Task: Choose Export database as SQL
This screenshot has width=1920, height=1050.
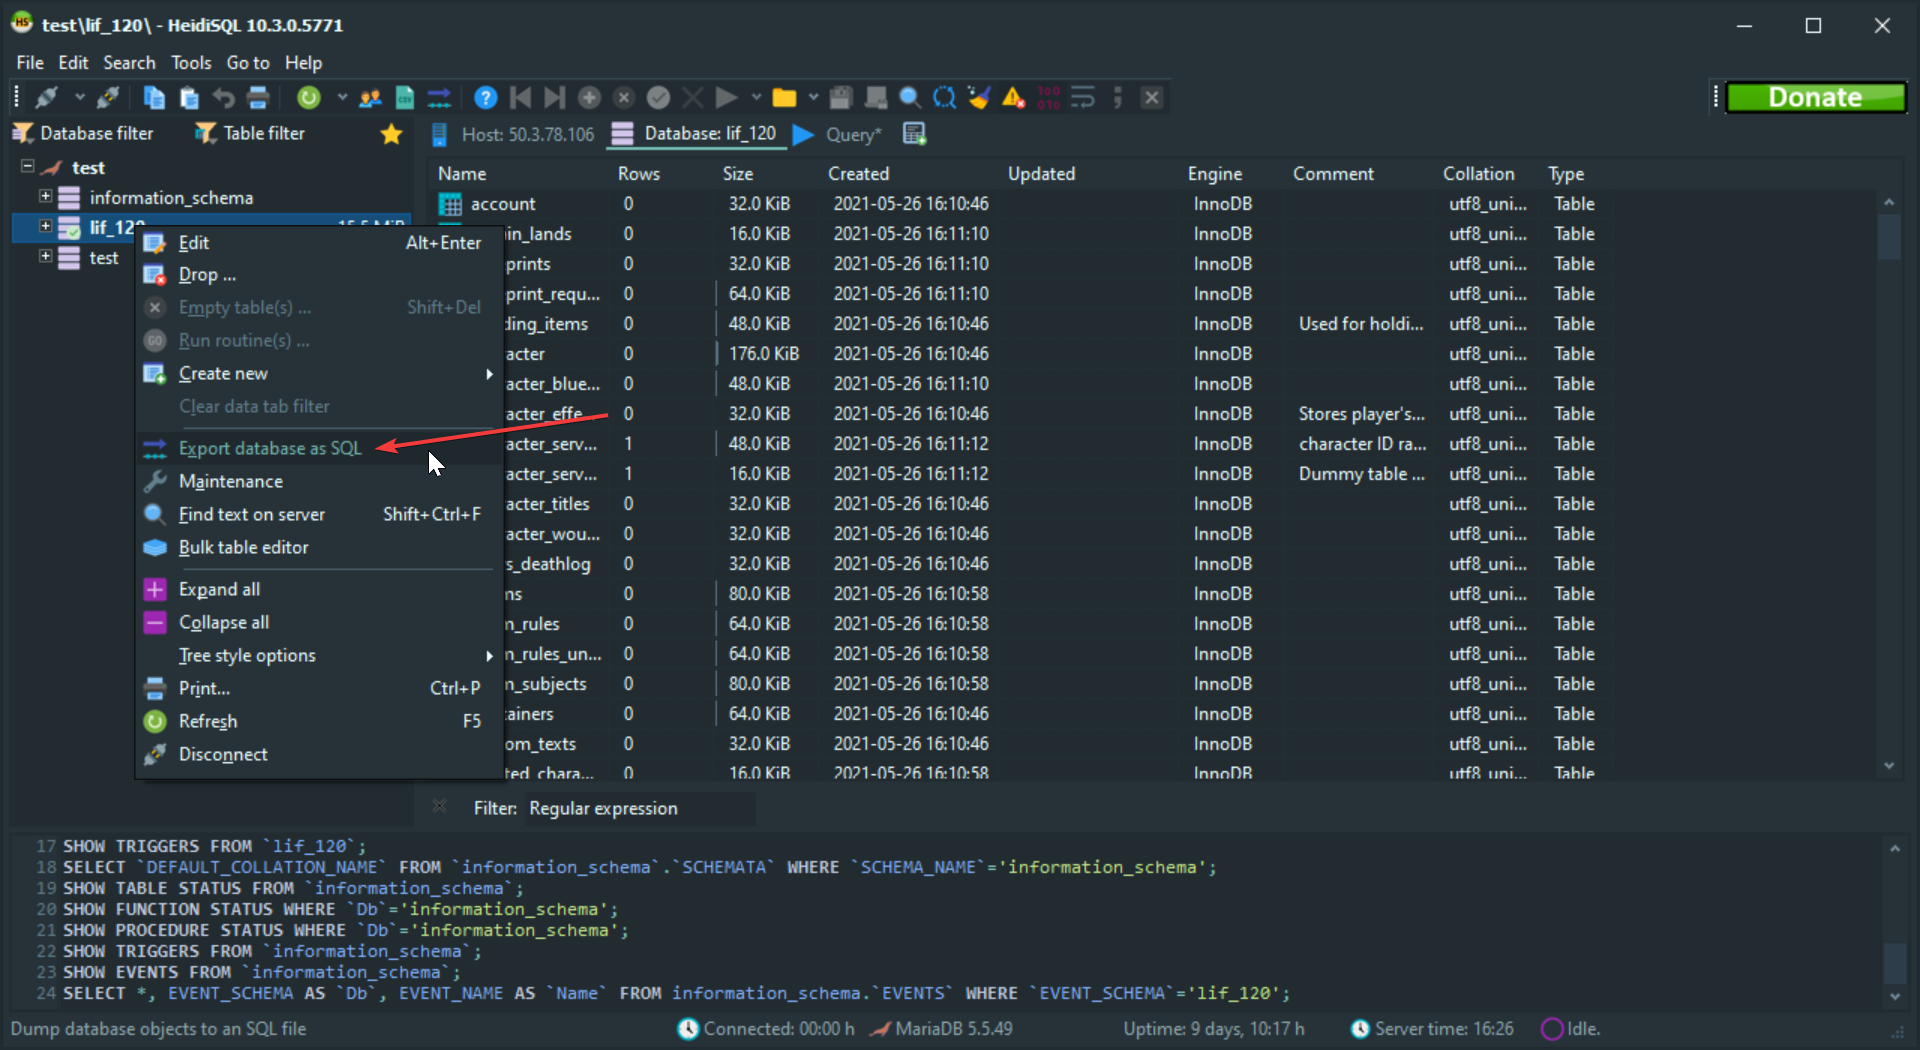Action: point(270,448)
